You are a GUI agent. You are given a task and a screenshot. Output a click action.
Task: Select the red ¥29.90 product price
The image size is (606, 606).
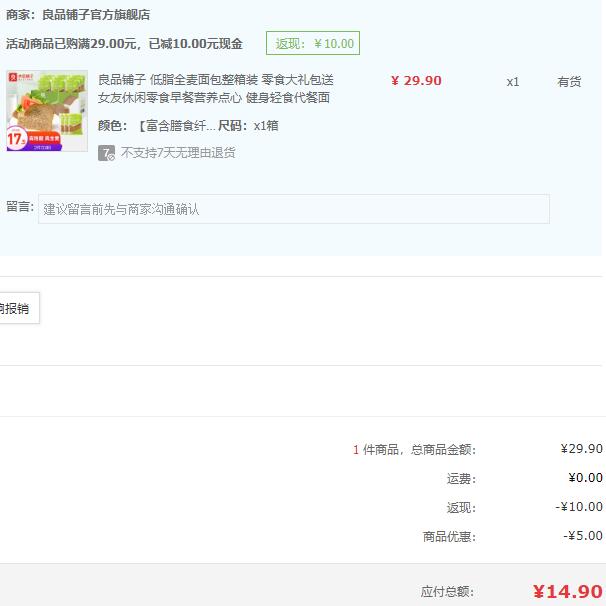click(416, 81)
